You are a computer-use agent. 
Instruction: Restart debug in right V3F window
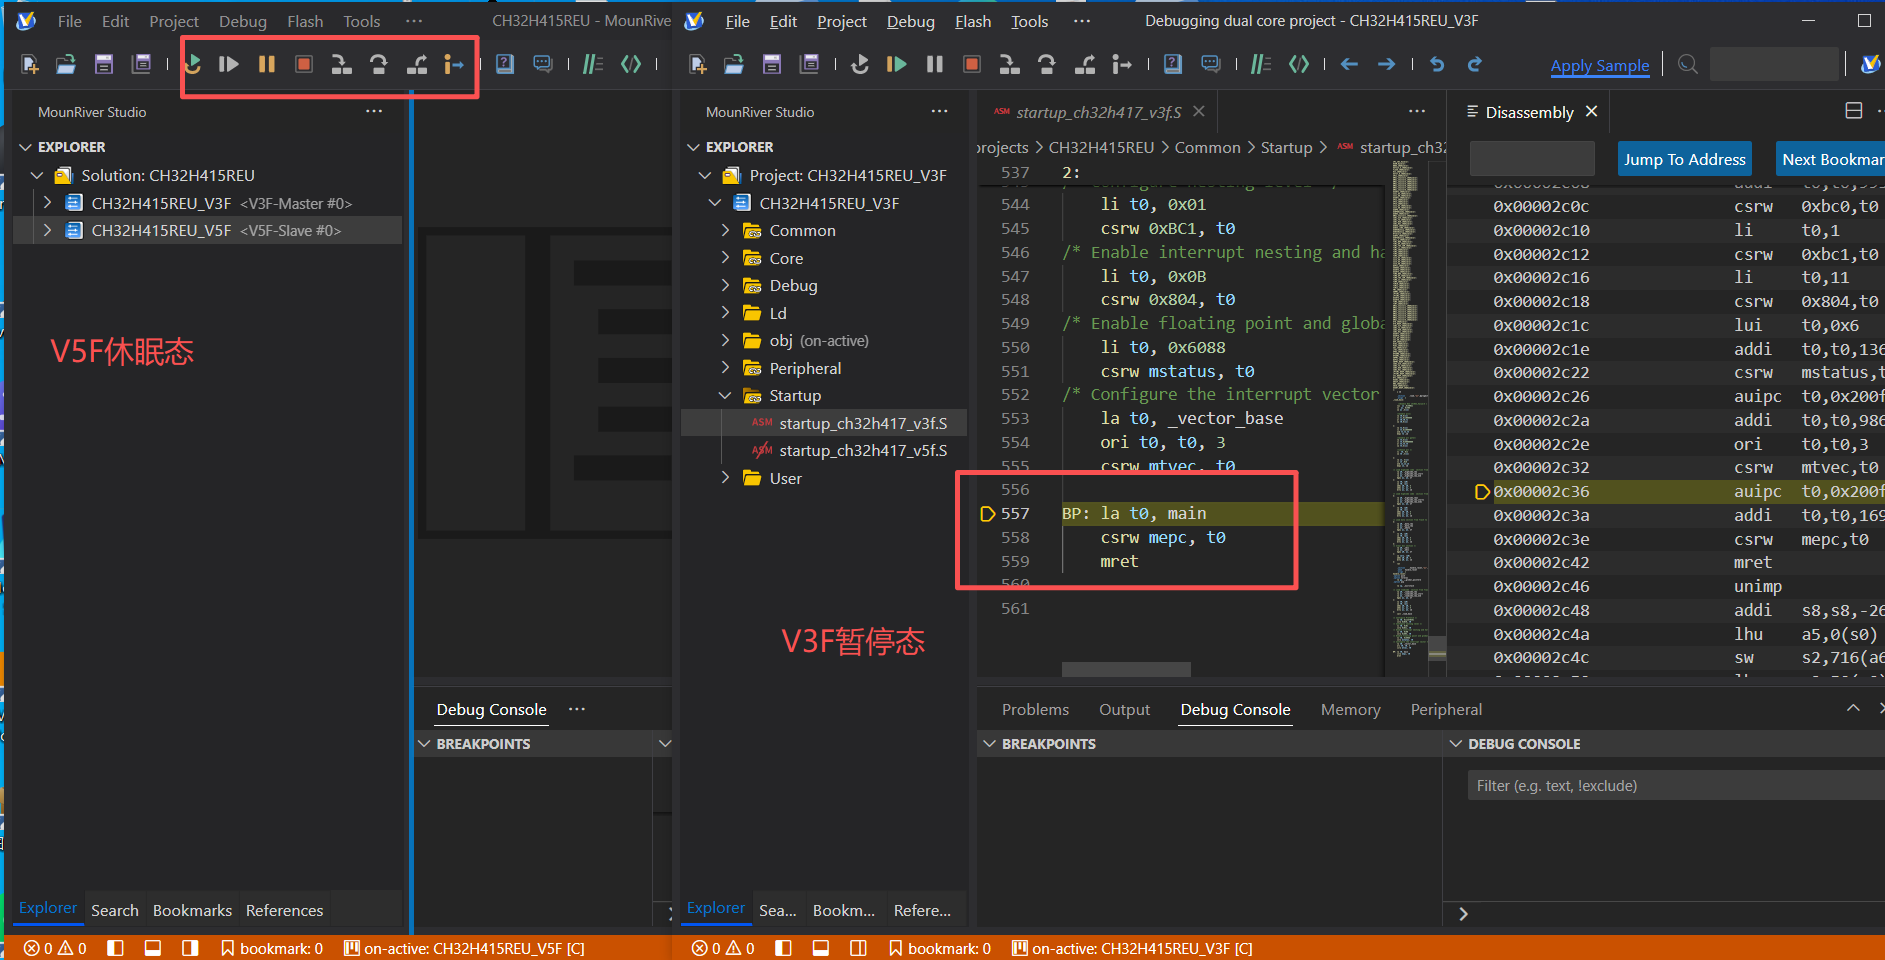pyautogui.click(x=860, y=64)
